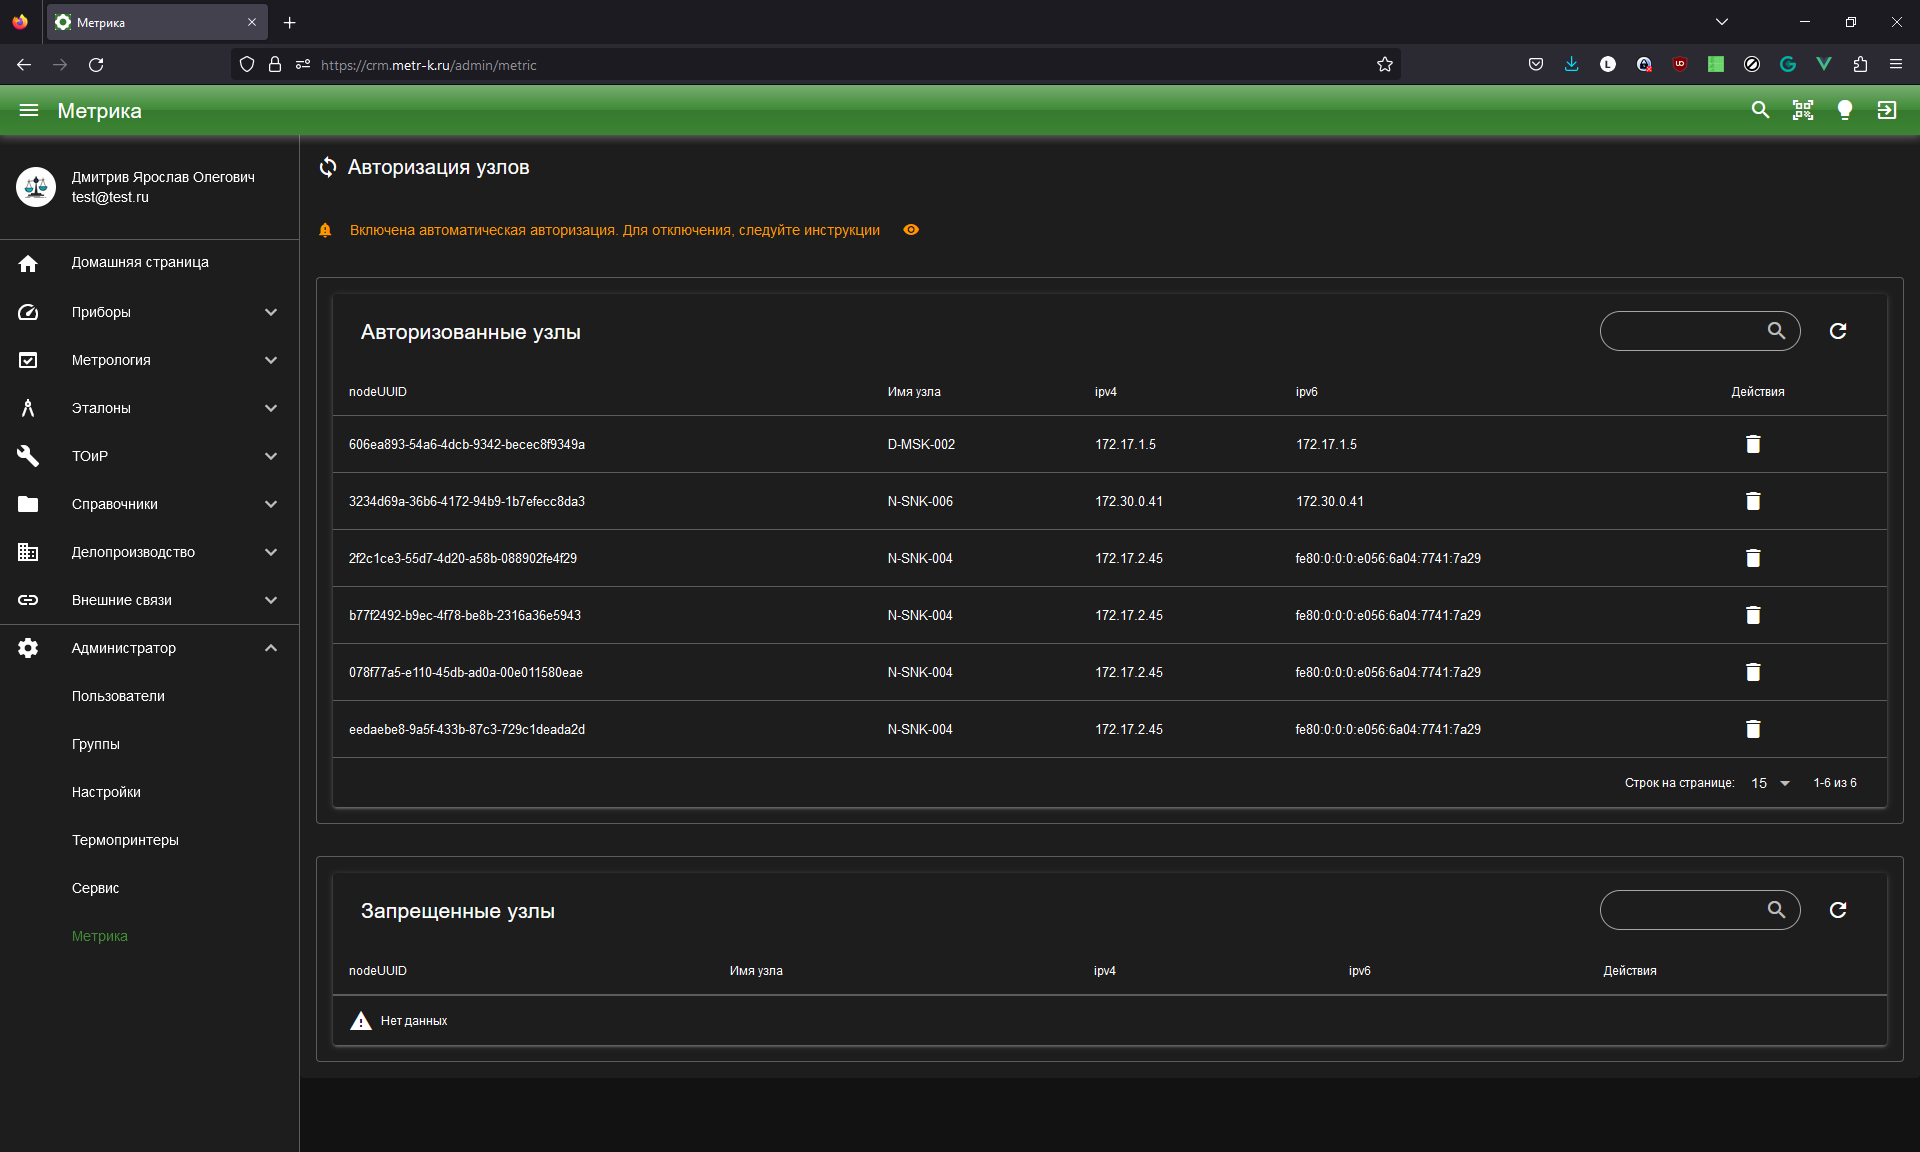
Task: Refresh the authorized nodes table
Action: tap(1838, 331)
